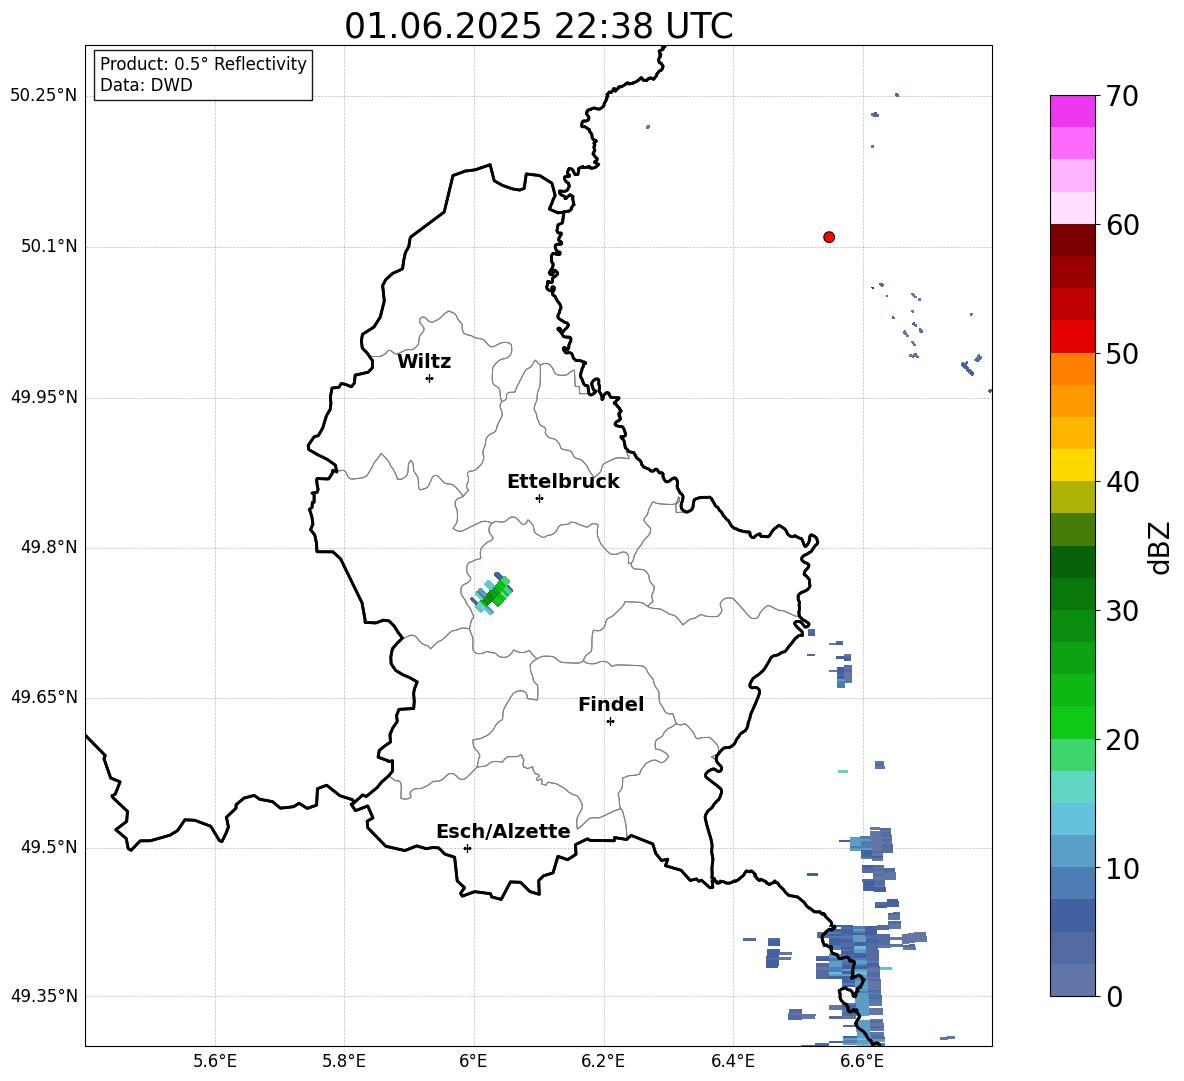Click the colorbar tick label 50
1184x1081 pixels.
pyautogui.click(x=1122, y=353)
